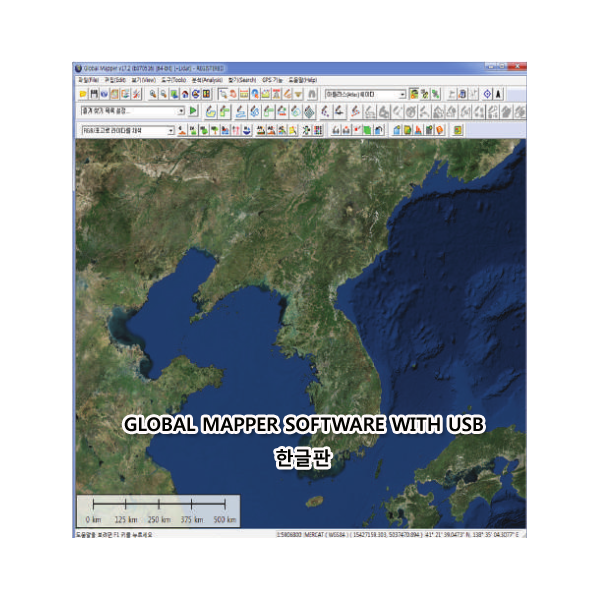Select the binoculars search icon
This screenshot has width=600, height=600.
tap(312, 94)
